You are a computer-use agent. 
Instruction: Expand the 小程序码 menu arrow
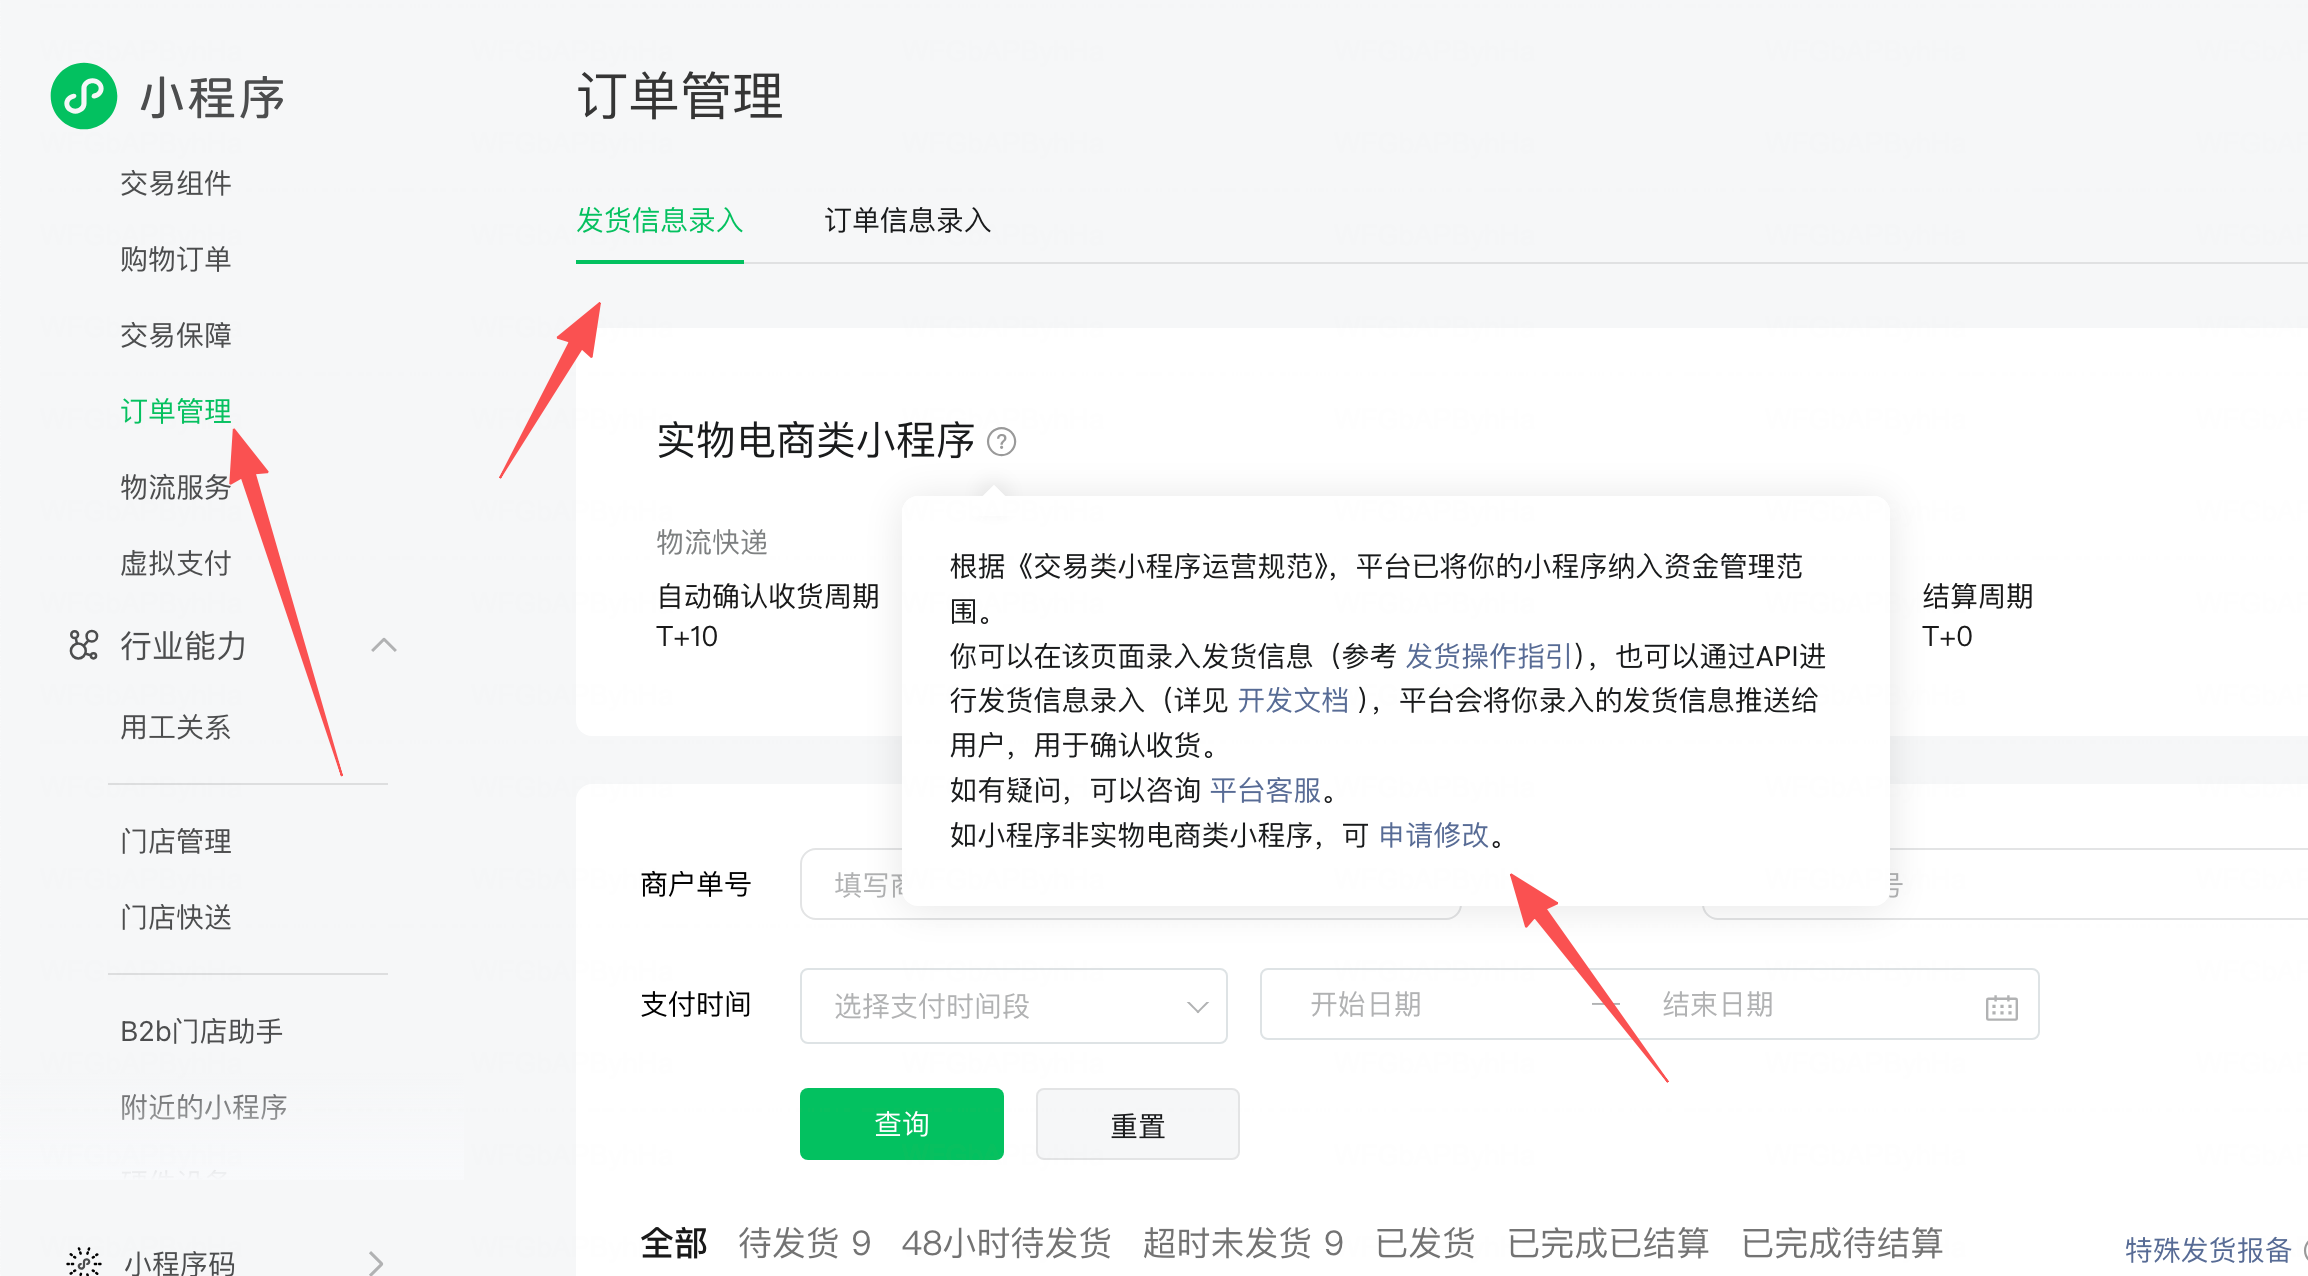coord(376,1262)
